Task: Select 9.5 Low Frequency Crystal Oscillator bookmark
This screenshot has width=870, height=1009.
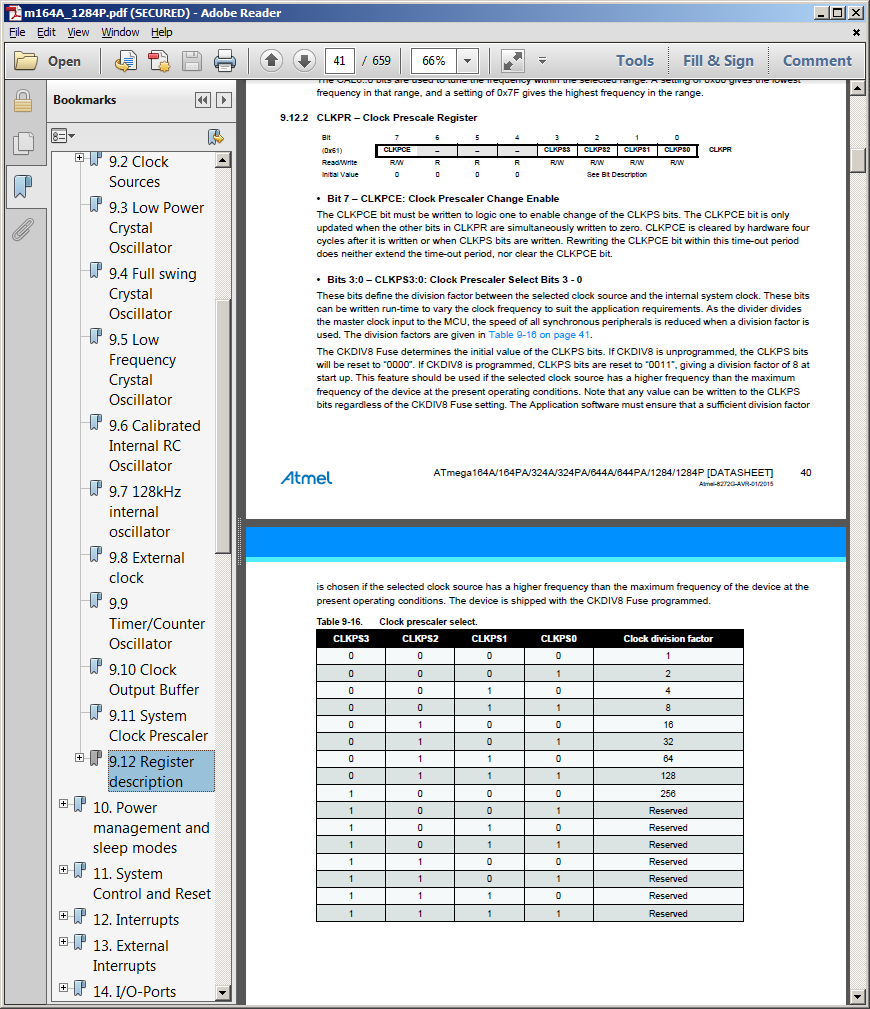Action: click(142, 369)
